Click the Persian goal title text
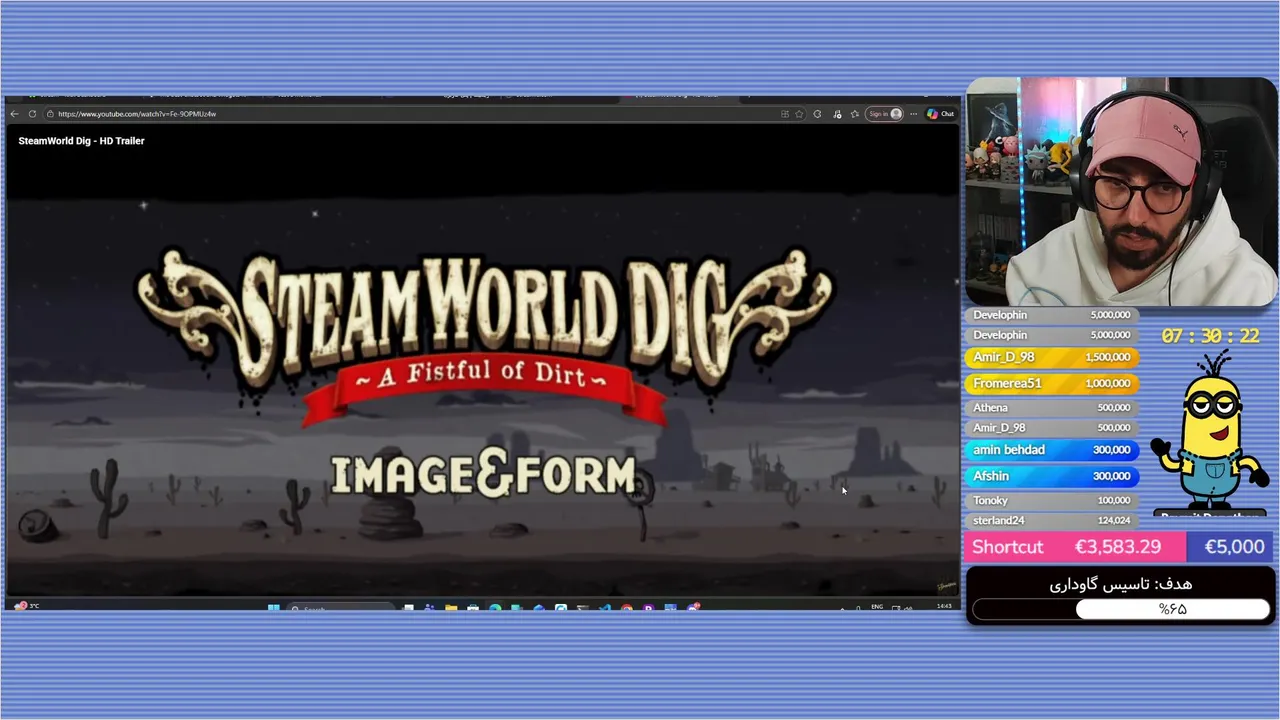 [1121, 584]
